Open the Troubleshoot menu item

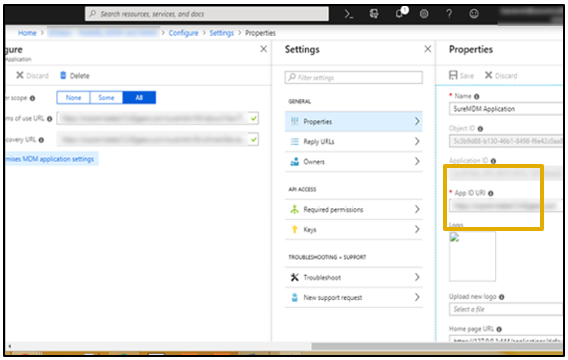[x=354, y=277]
